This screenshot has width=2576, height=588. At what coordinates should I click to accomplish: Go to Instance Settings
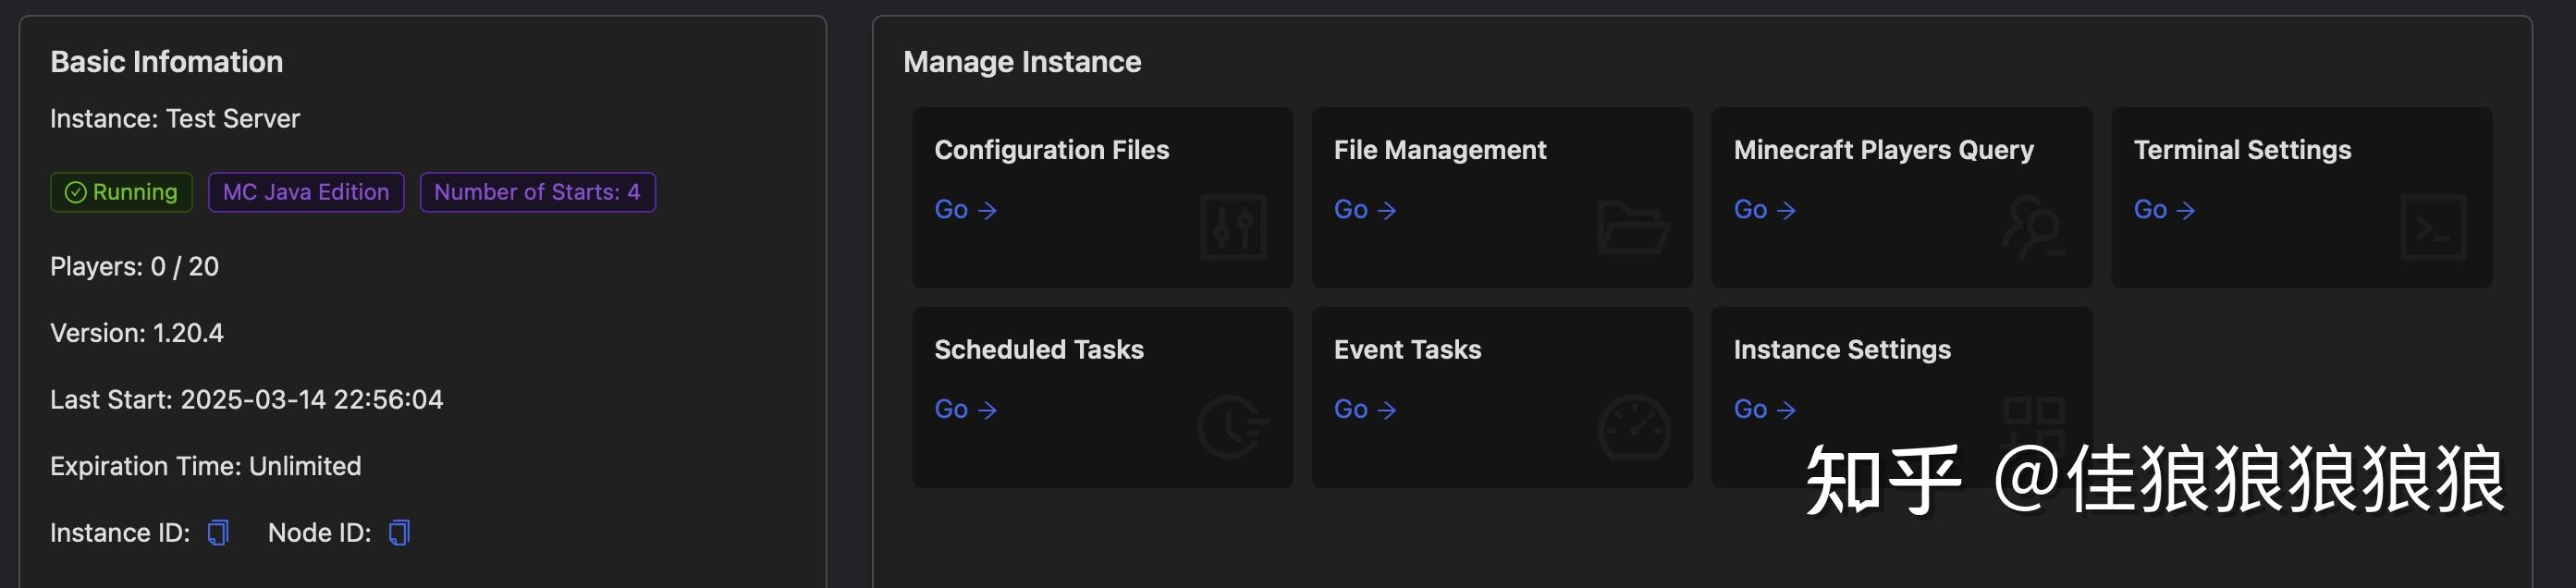coord(1765,410)
